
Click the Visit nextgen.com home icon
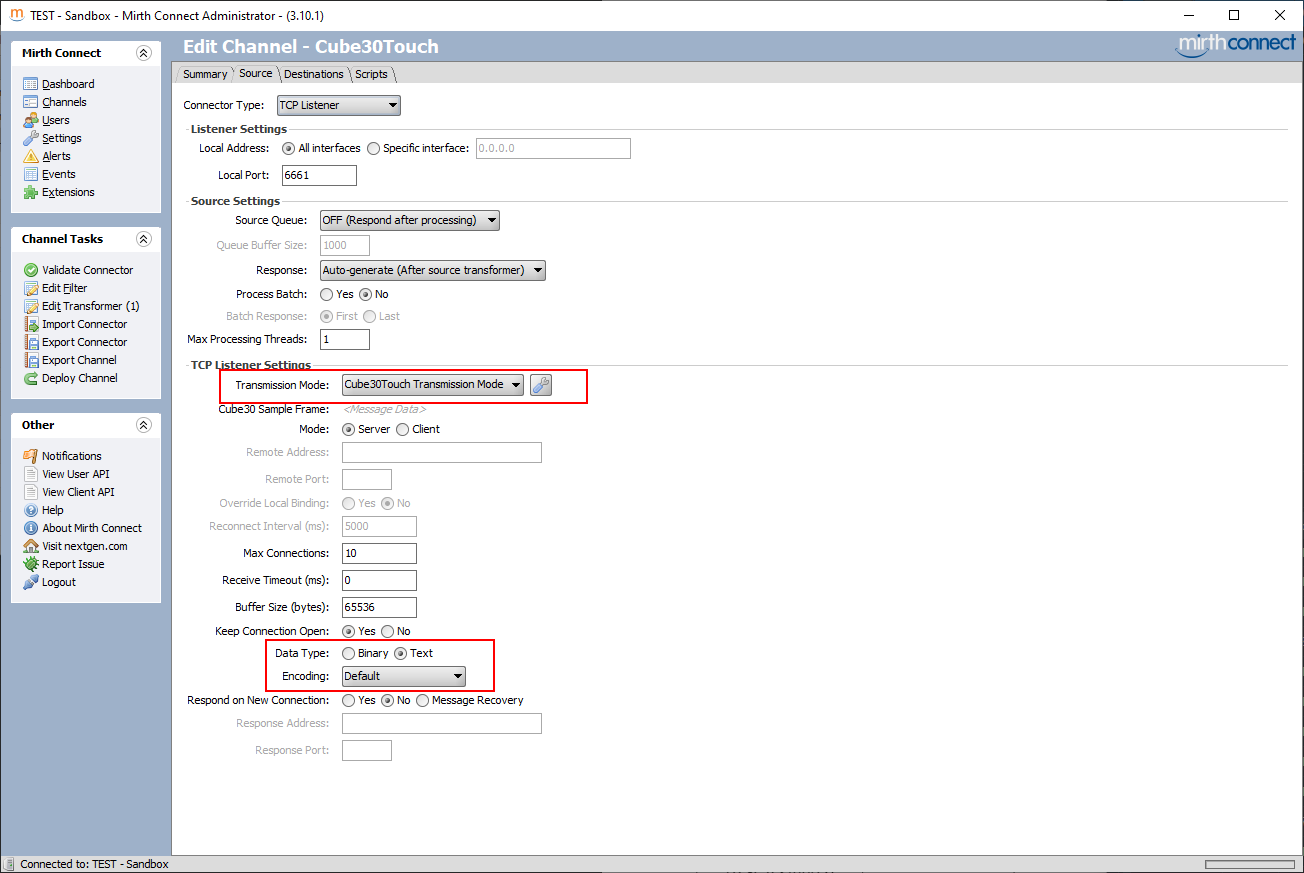(31, 546)
